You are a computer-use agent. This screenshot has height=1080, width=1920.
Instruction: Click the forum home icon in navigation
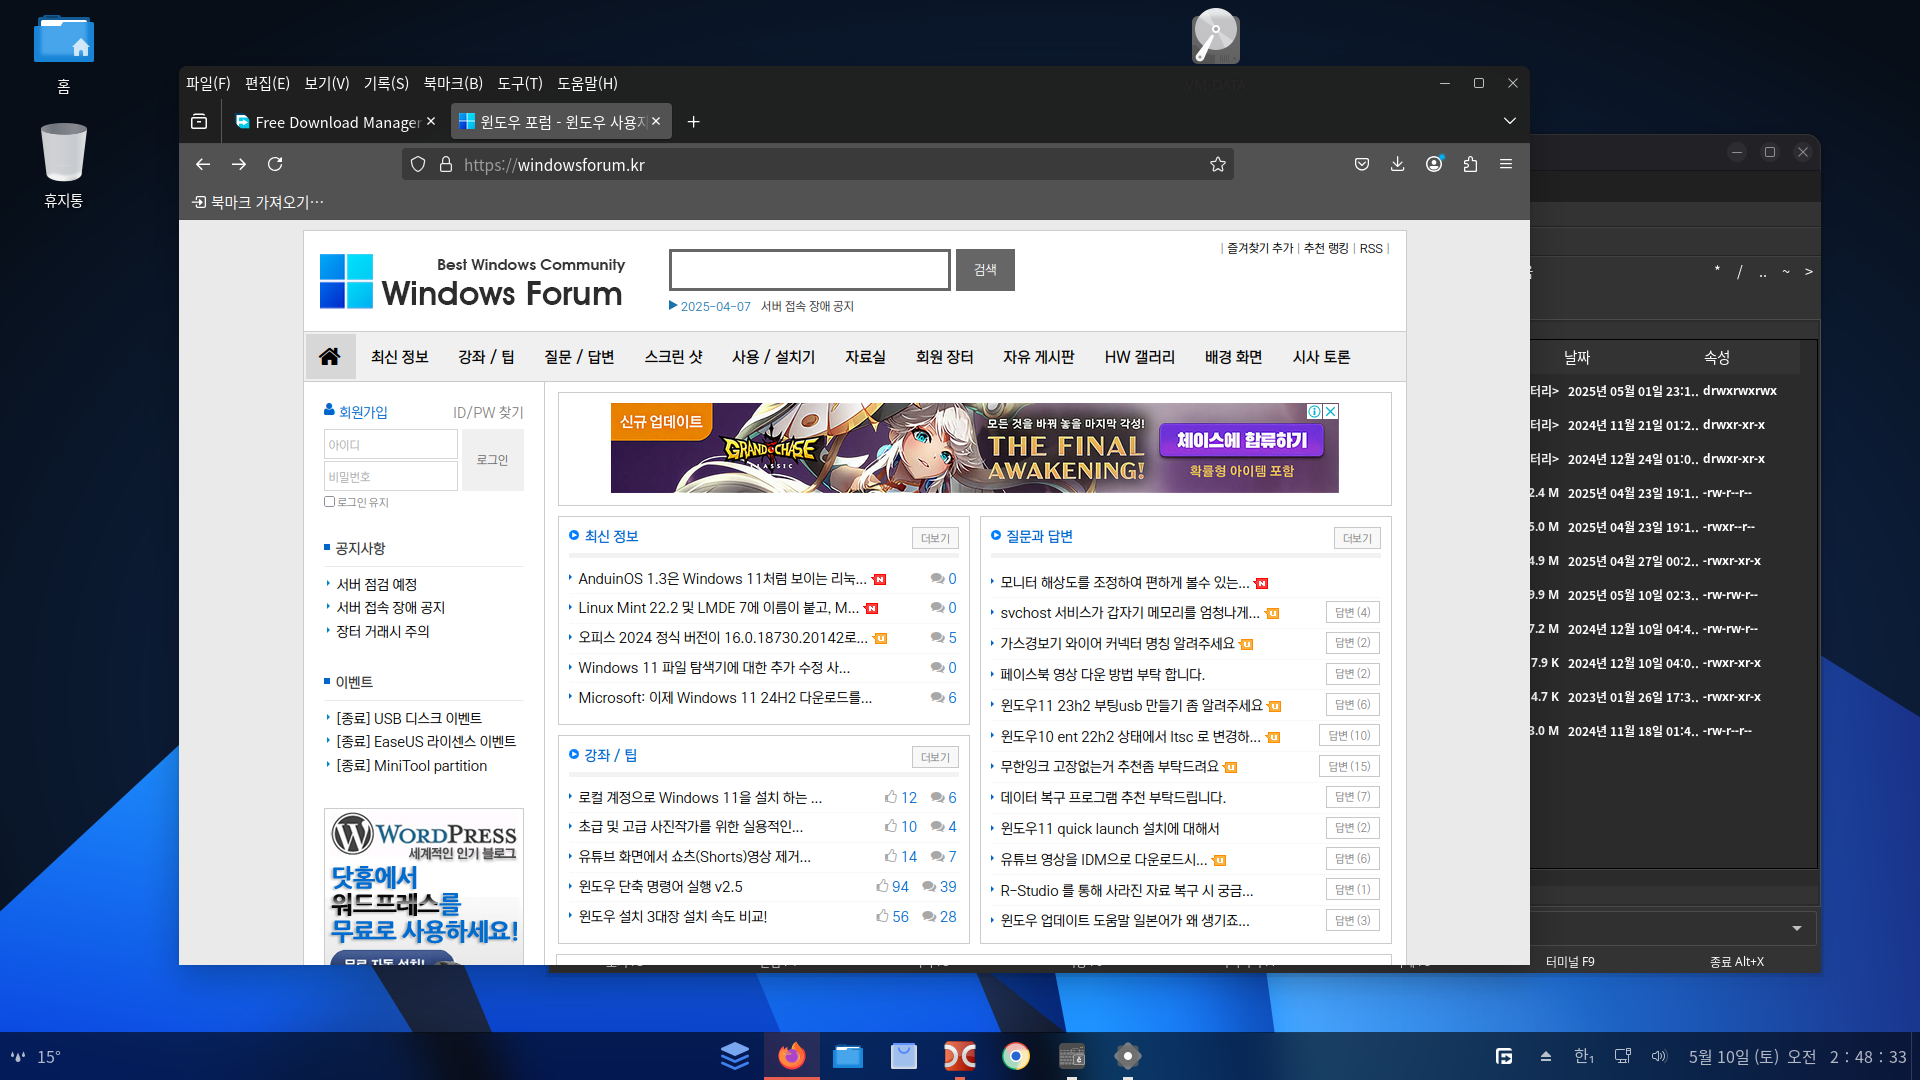(x=330, y=357)
